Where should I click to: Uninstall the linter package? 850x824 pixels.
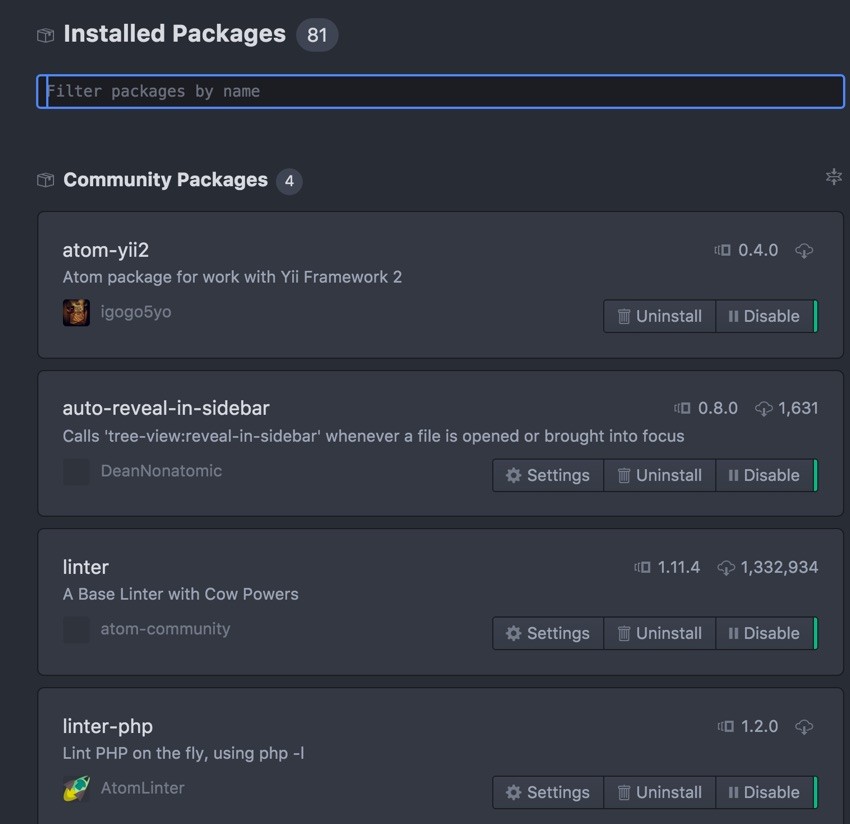pyautogui.click(x=660, y=633)
